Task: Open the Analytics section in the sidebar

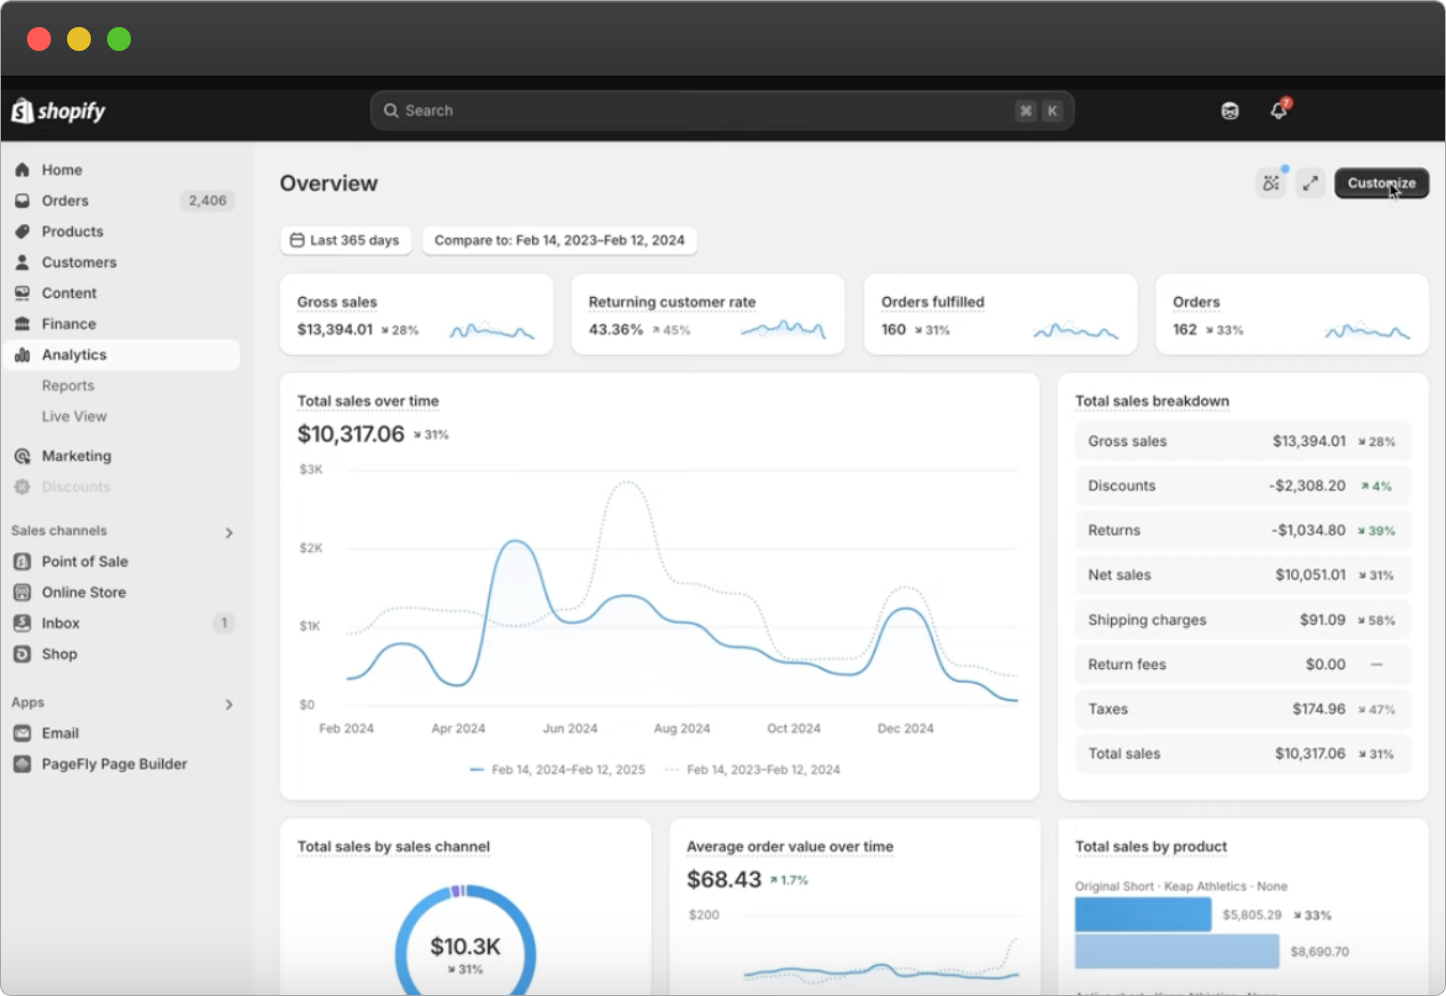Action: [74, 354]
